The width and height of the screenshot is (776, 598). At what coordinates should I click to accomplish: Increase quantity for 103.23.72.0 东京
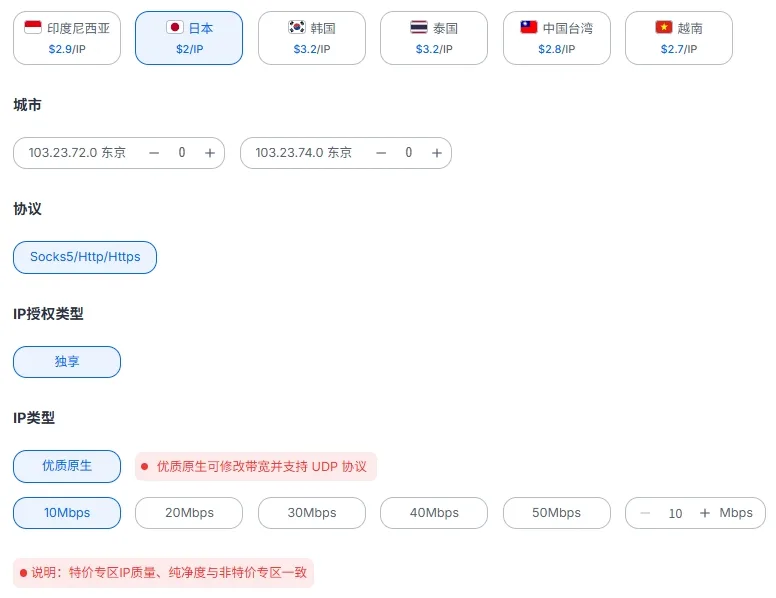click(x=210, y=153)
